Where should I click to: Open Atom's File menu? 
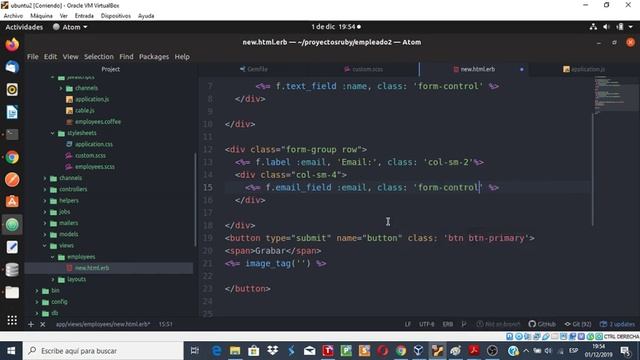pos(33,57)
